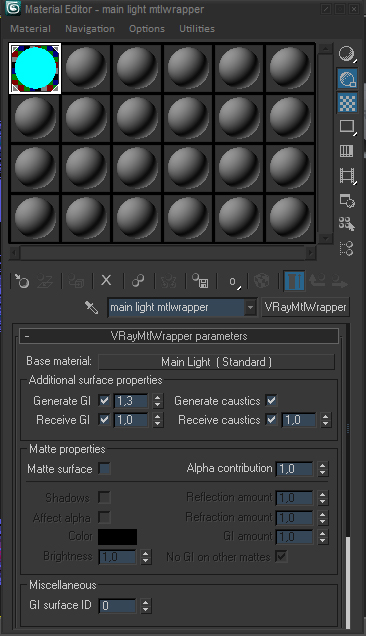The width and height of the screenshot is (366, 636).
Task: Toggle the Shadows checkbox
Action: tap(104, 497)
